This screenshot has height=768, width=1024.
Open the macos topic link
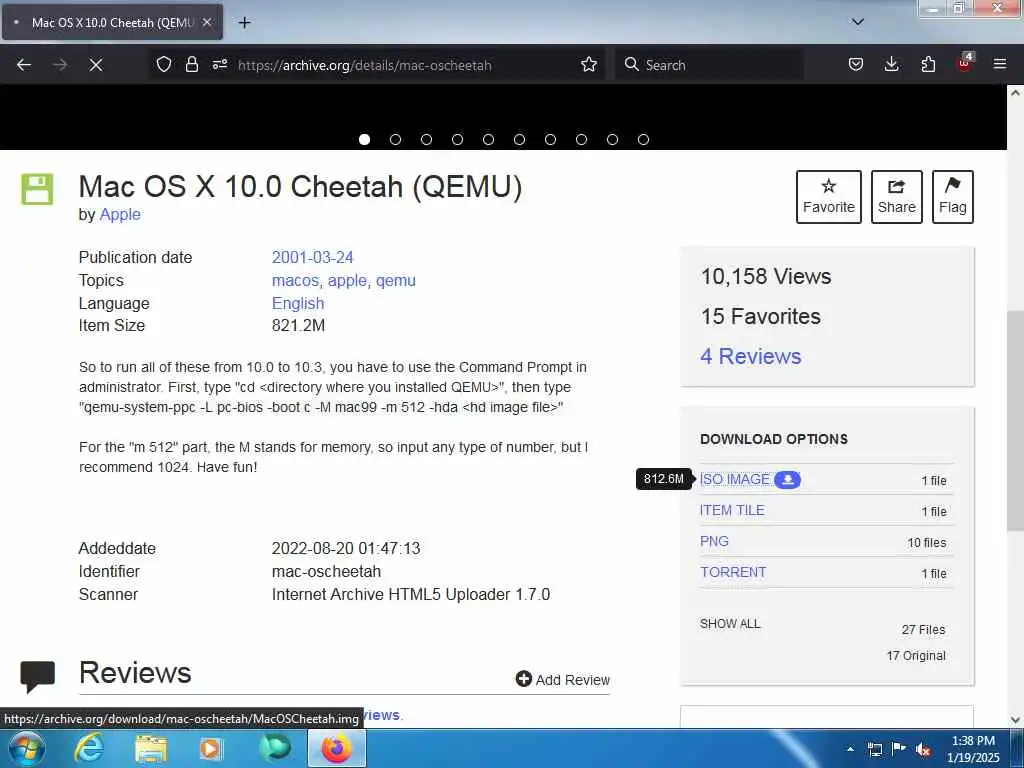click(295, 280)
